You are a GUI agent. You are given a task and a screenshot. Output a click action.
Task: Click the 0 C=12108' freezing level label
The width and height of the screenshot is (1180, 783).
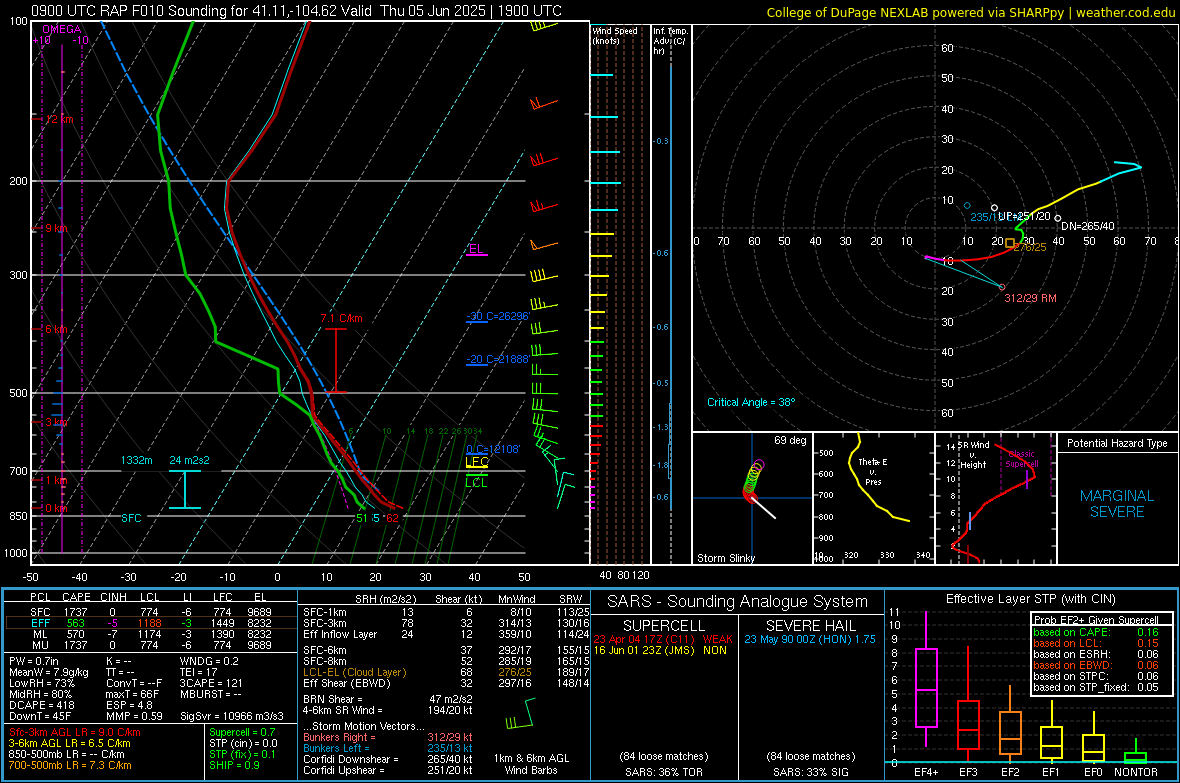(493, 449)
